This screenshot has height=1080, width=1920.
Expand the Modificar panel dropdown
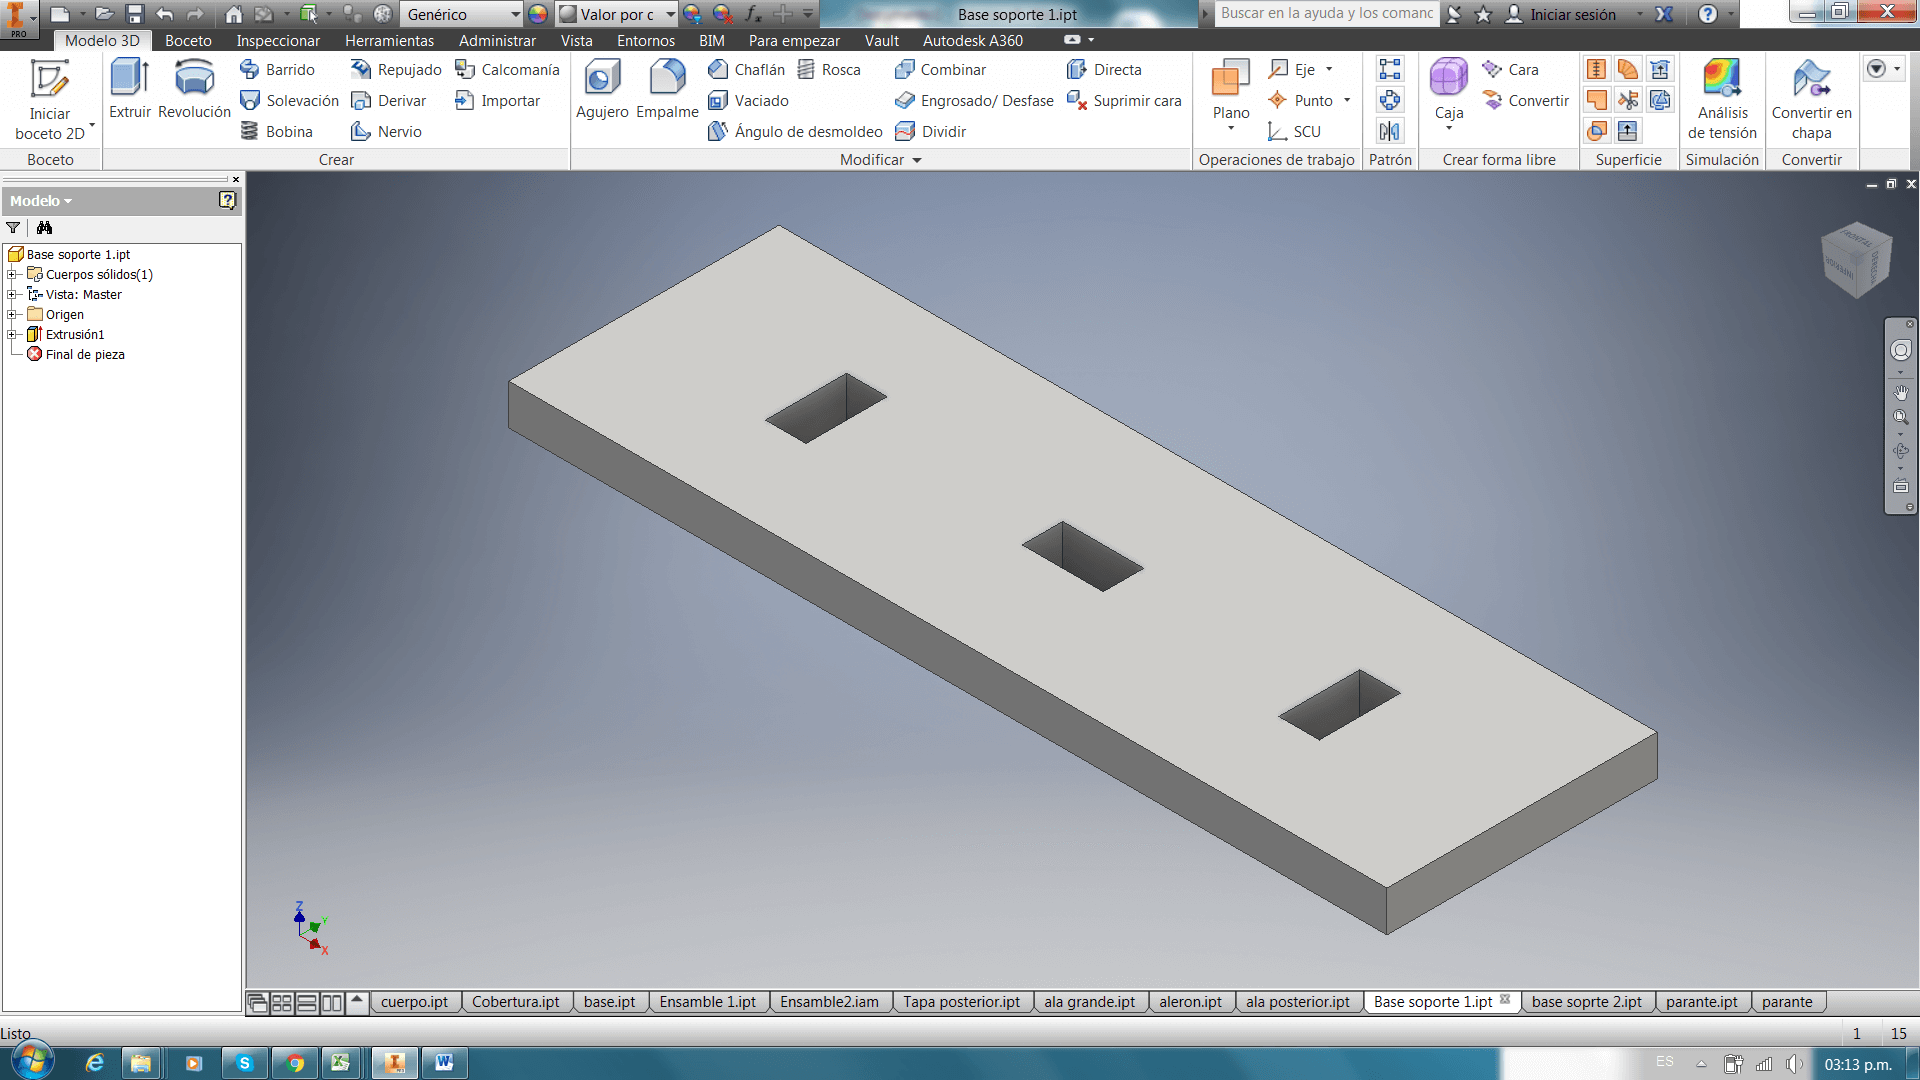pos(917,160)
